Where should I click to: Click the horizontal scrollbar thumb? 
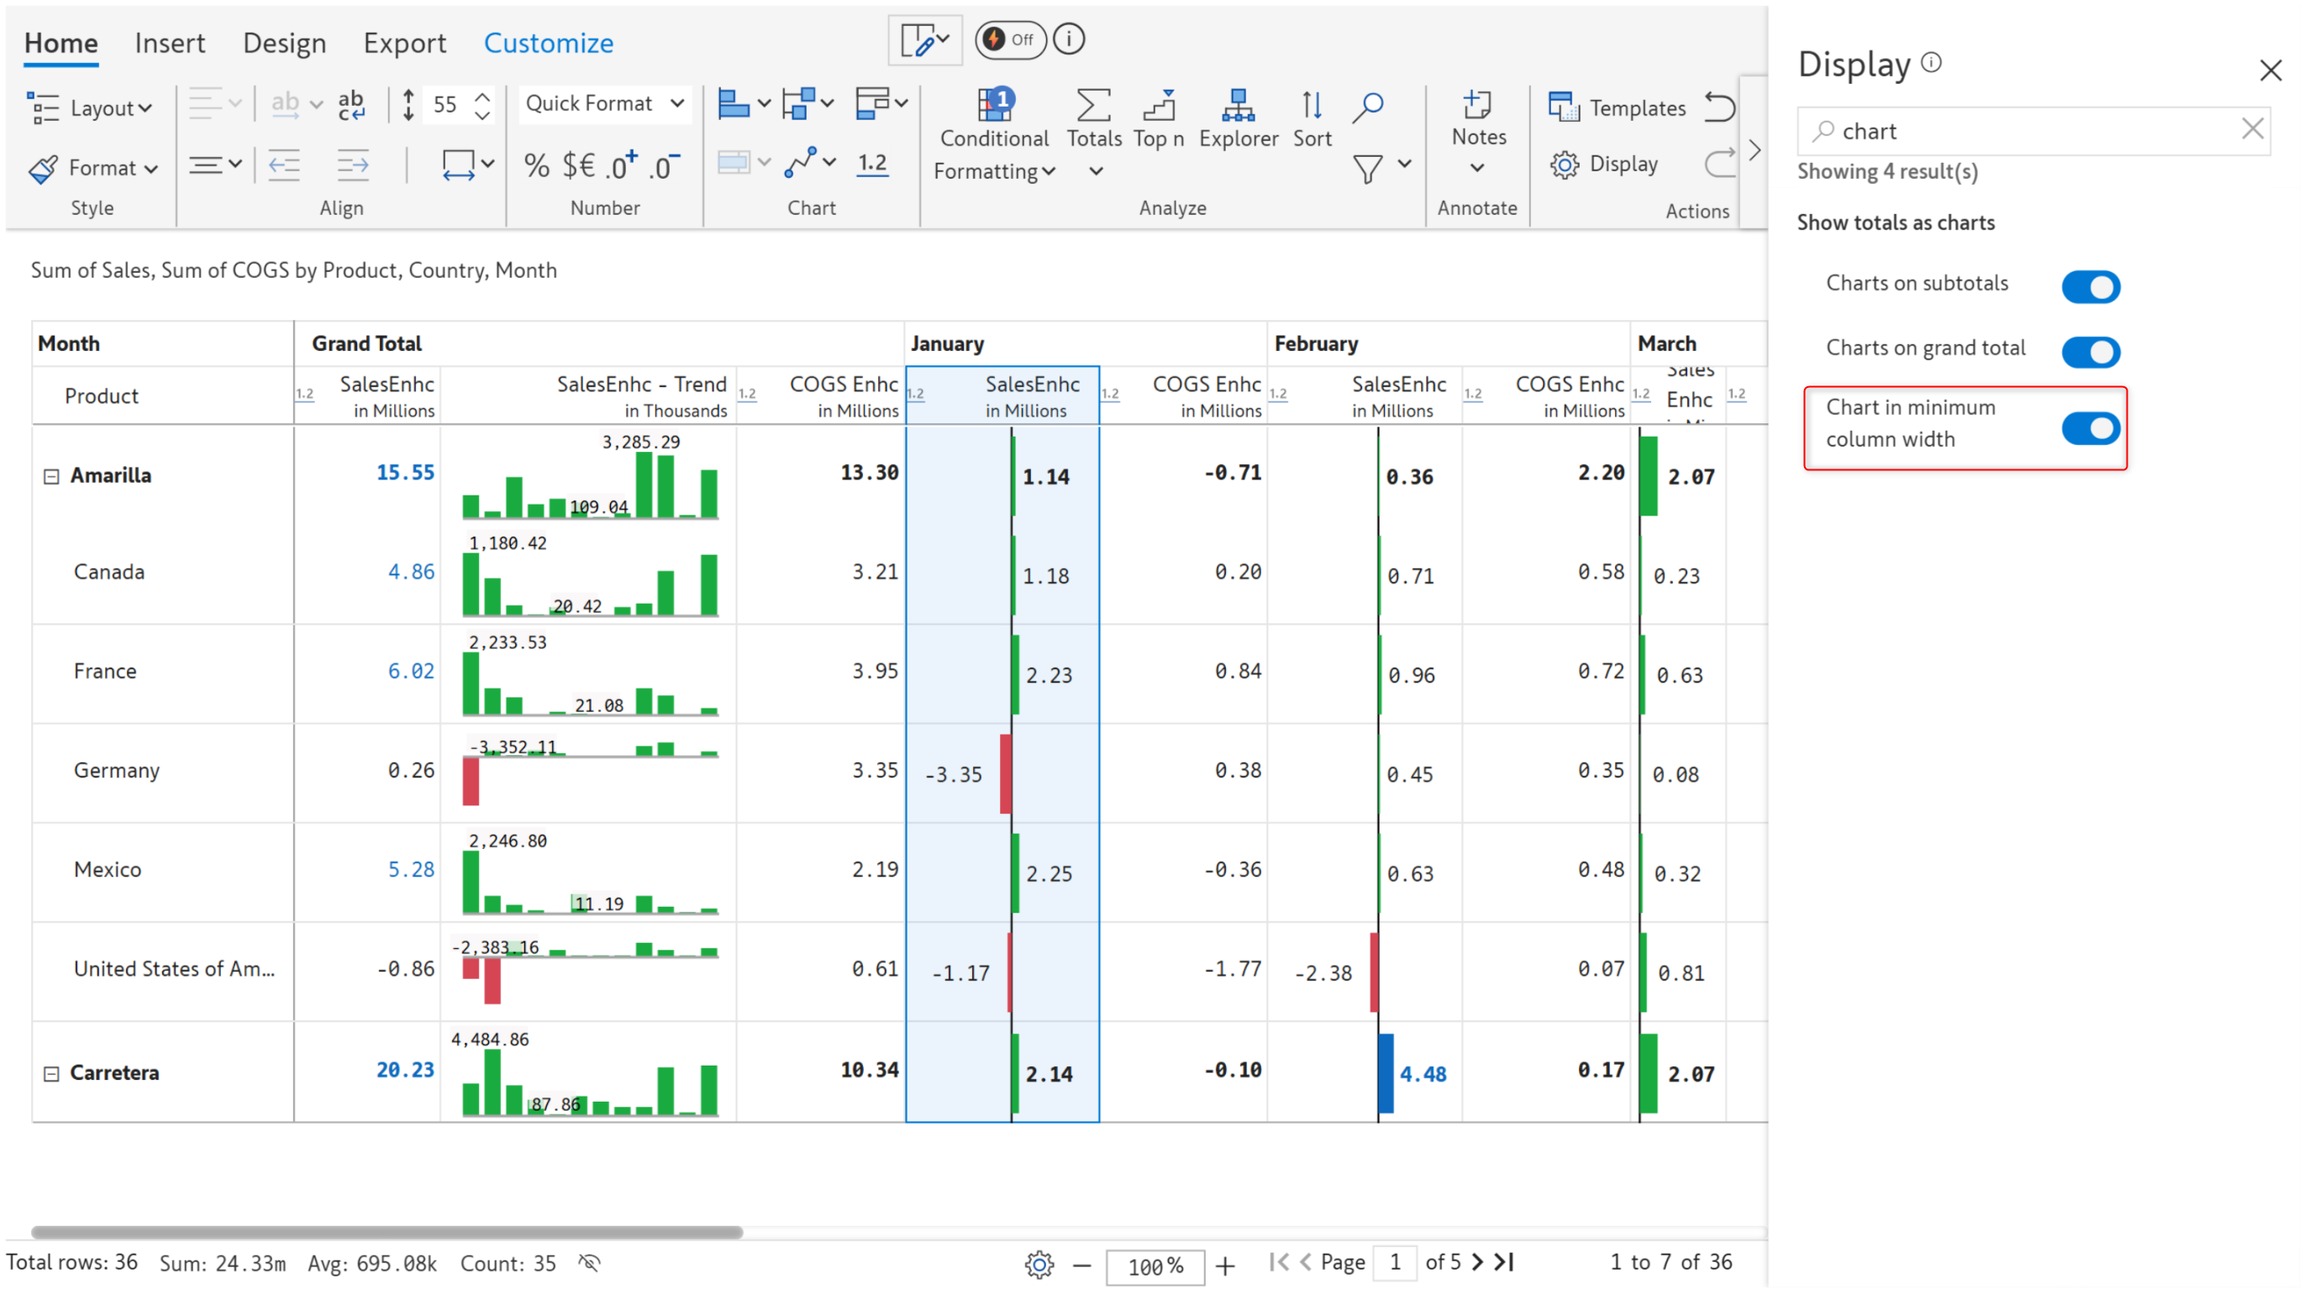[x=387, y=1232]
